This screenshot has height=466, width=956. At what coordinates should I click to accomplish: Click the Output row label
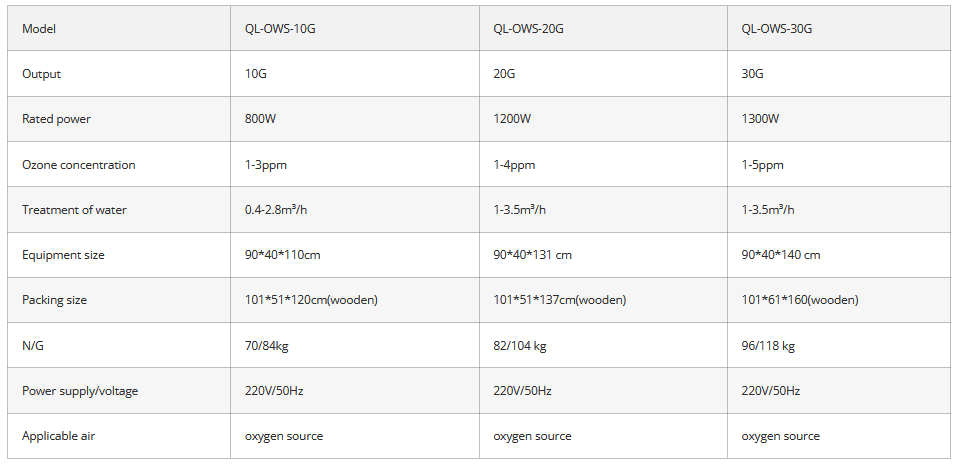[42, 74]
